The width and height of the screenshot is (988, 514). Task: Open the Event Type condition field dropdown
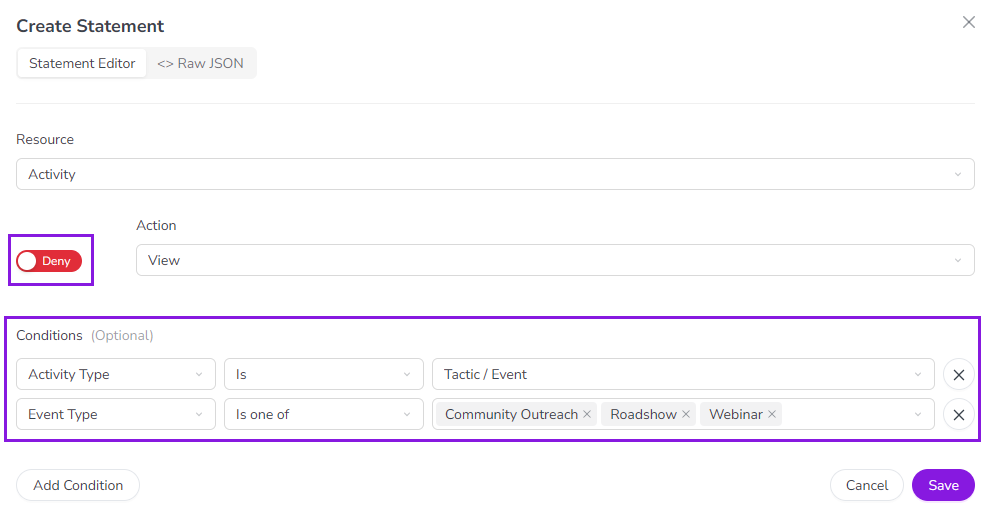116,414
